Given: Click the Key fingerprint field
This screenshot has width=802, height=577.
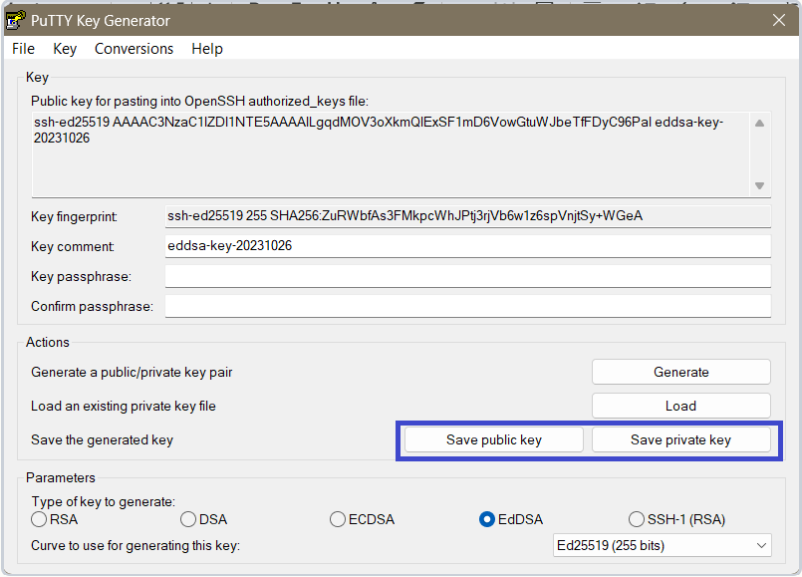Looking at the screenshot, I should [x=467, y=216].
